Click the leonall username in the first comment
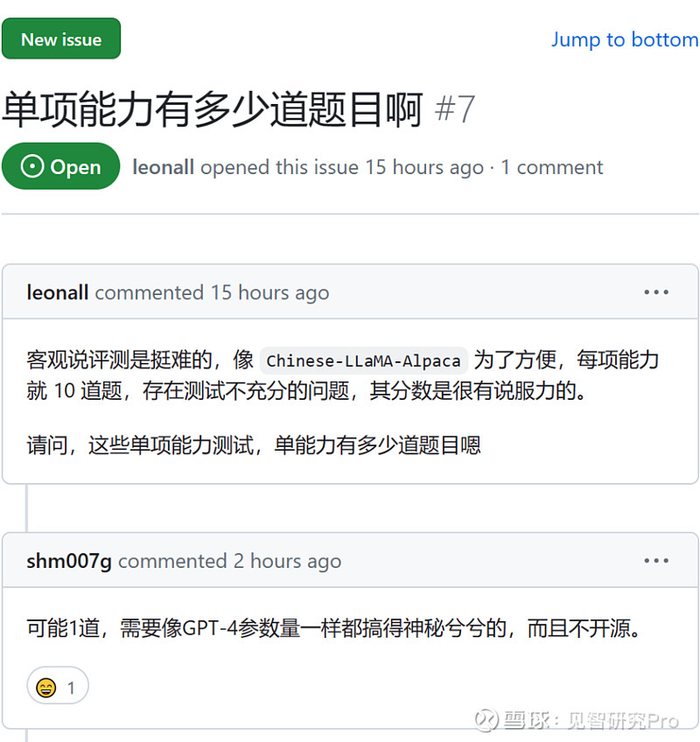The height and width of the screenshot is (742, 700). click(x=58, y=293)
